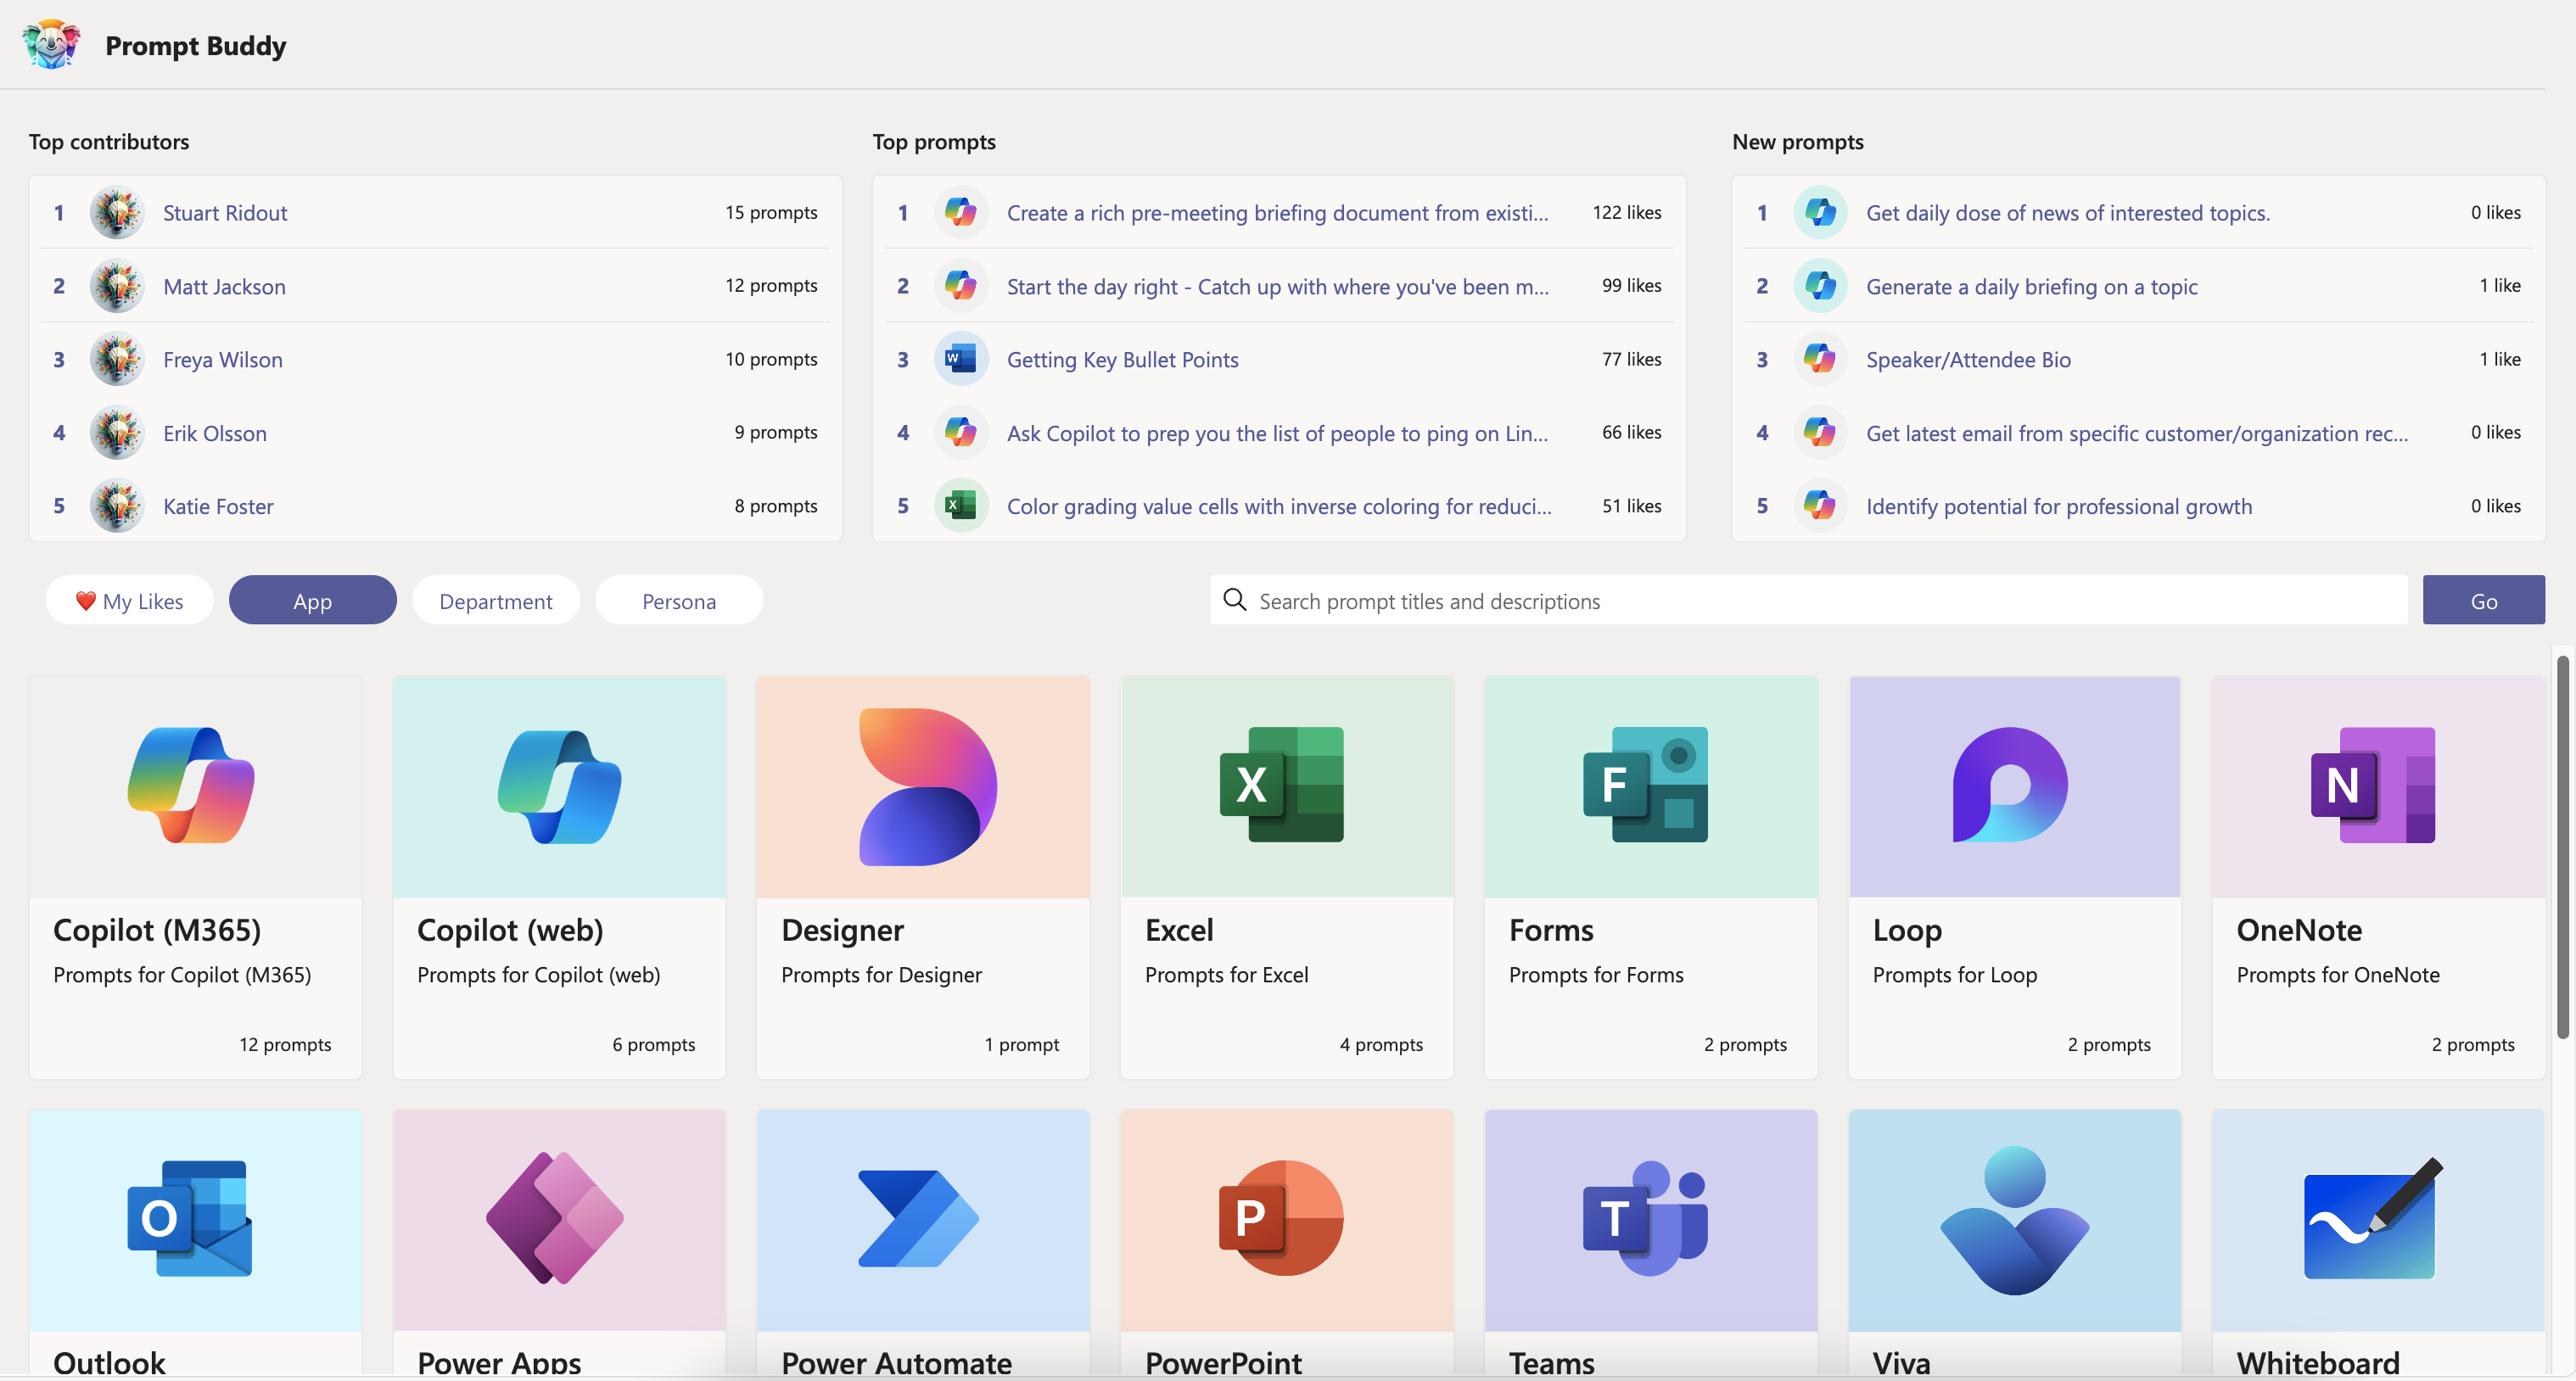Switch to the Department filter tab
This screenshot has height=1381, width=2576.
click(495, 601)
